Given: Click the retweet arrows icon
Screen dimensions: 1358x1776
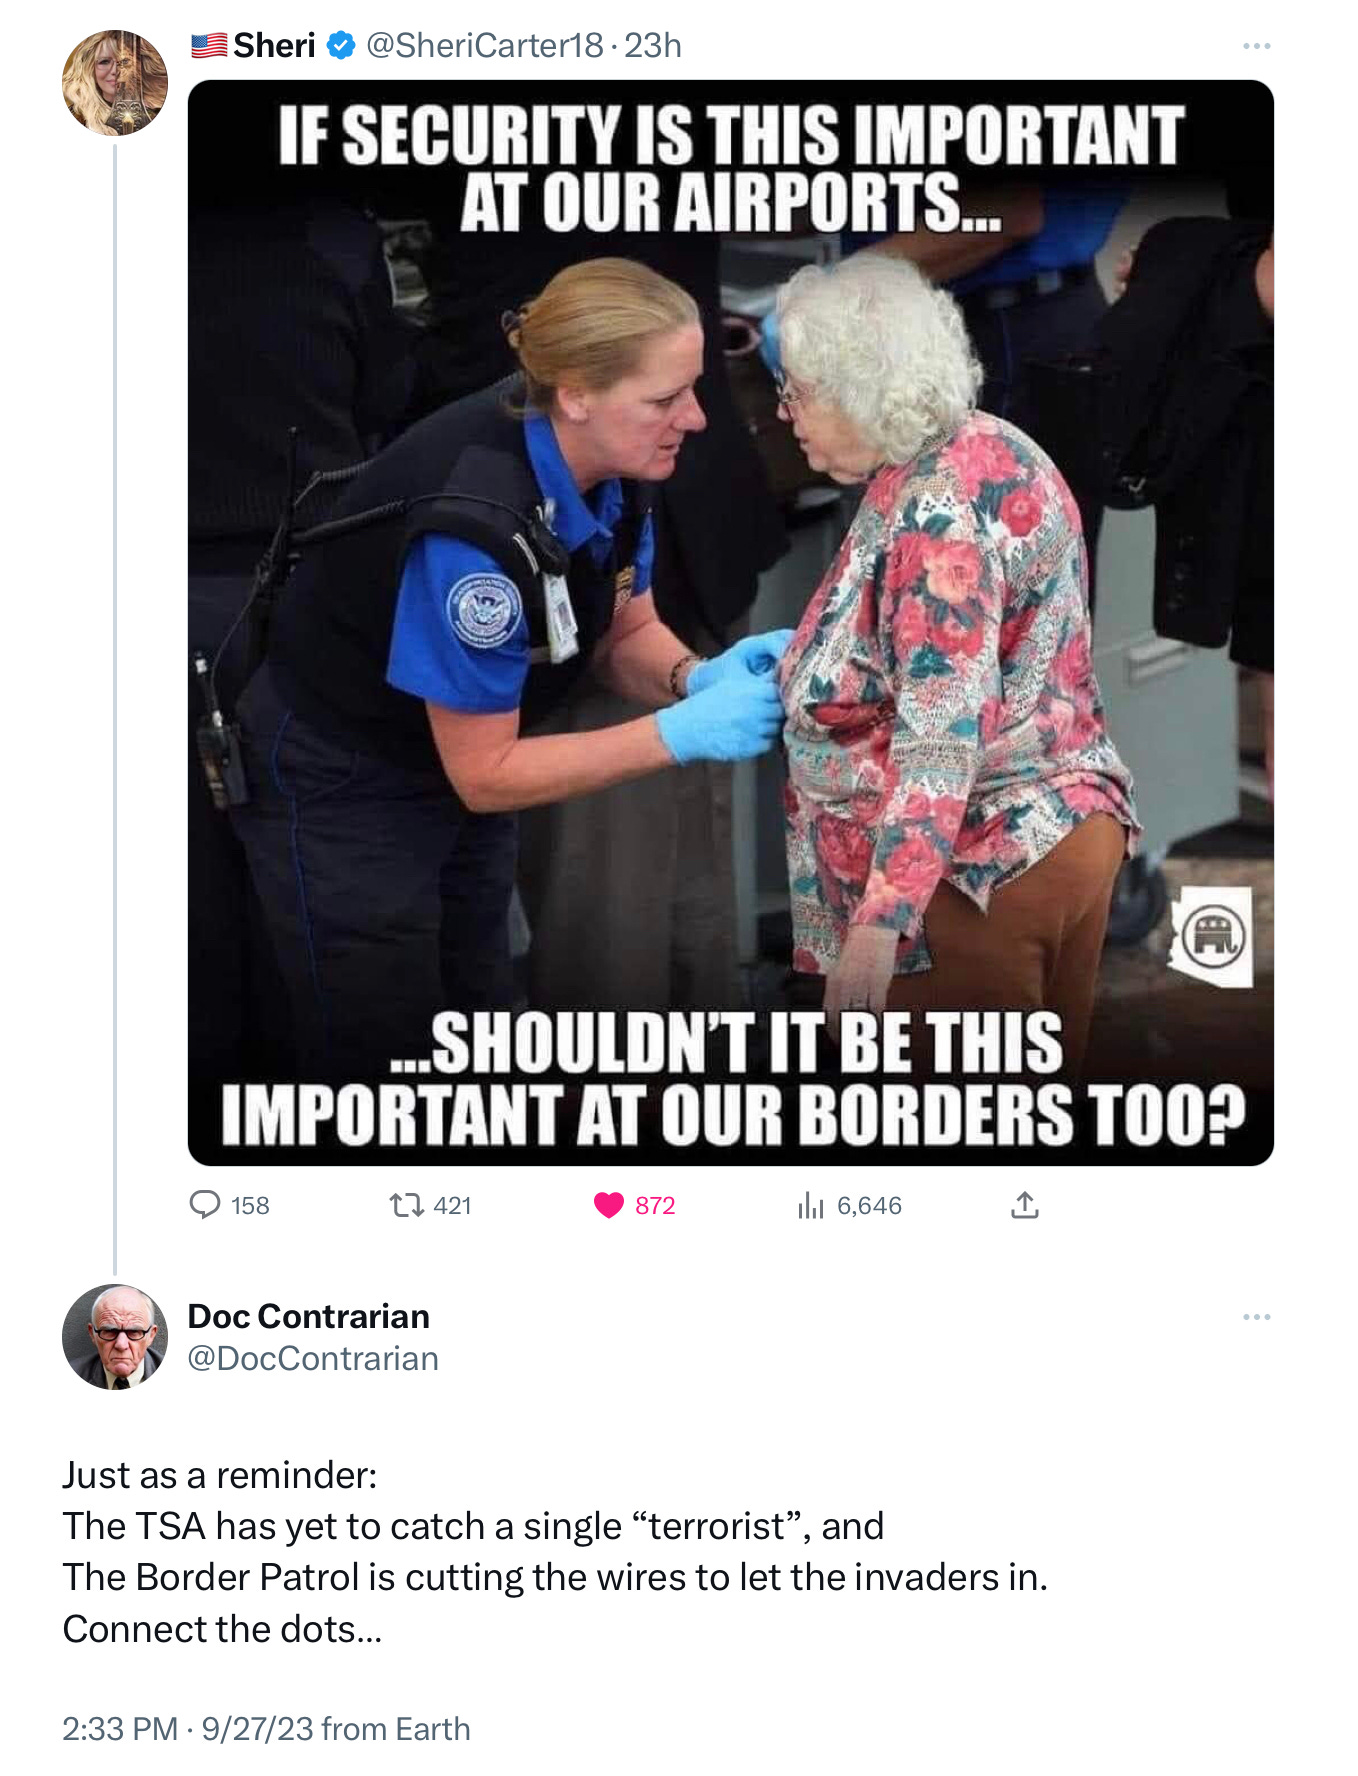Looking at the screenshot, I should click(x=406, y=1205).
